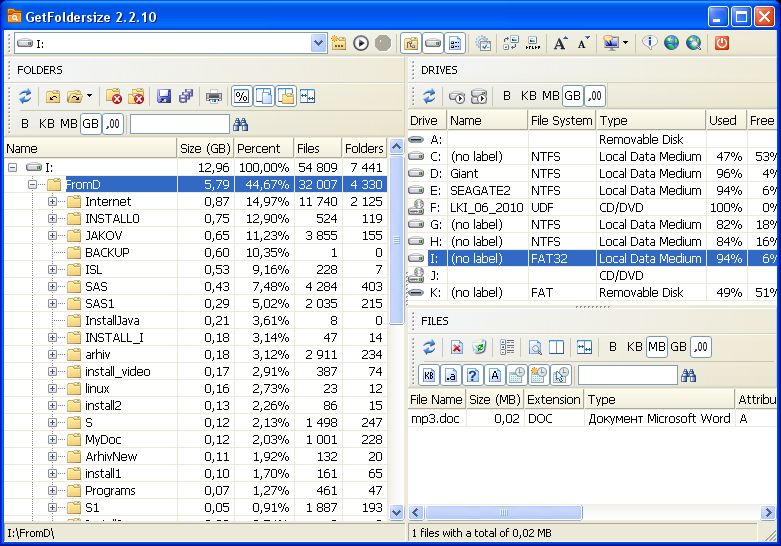
Task: Select the mp3.doc file entry
Action: (435, 419)
